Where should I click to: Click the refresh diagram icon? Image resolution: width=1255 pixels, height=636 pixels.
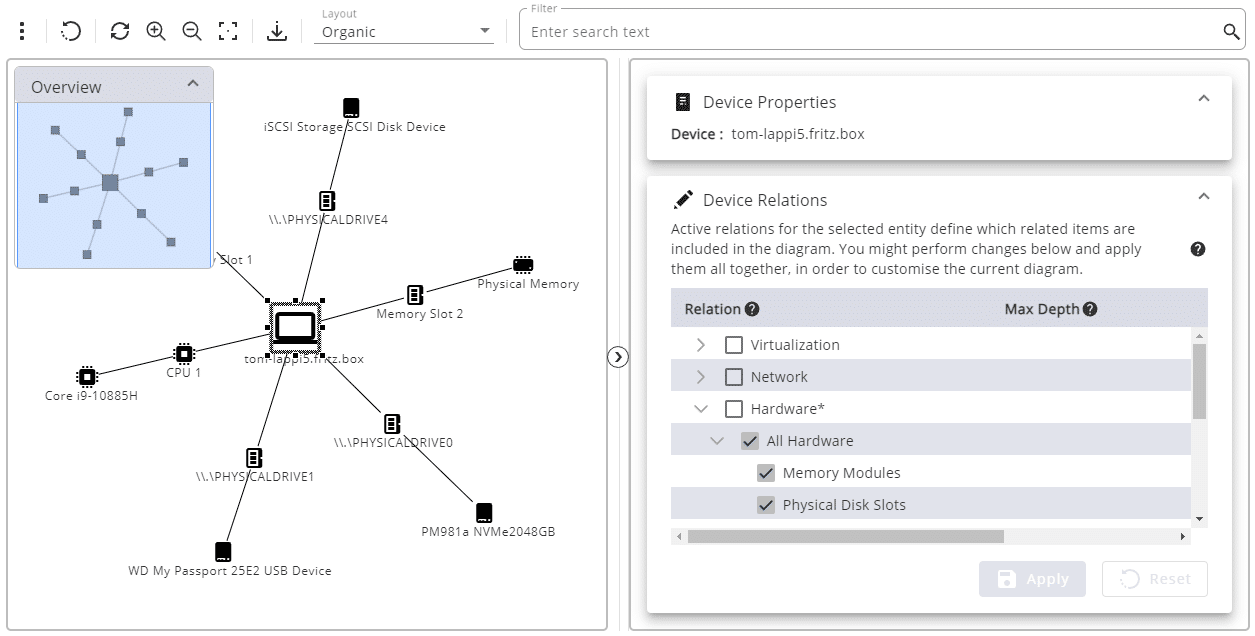pyautogui.click(x=120, y=31)
